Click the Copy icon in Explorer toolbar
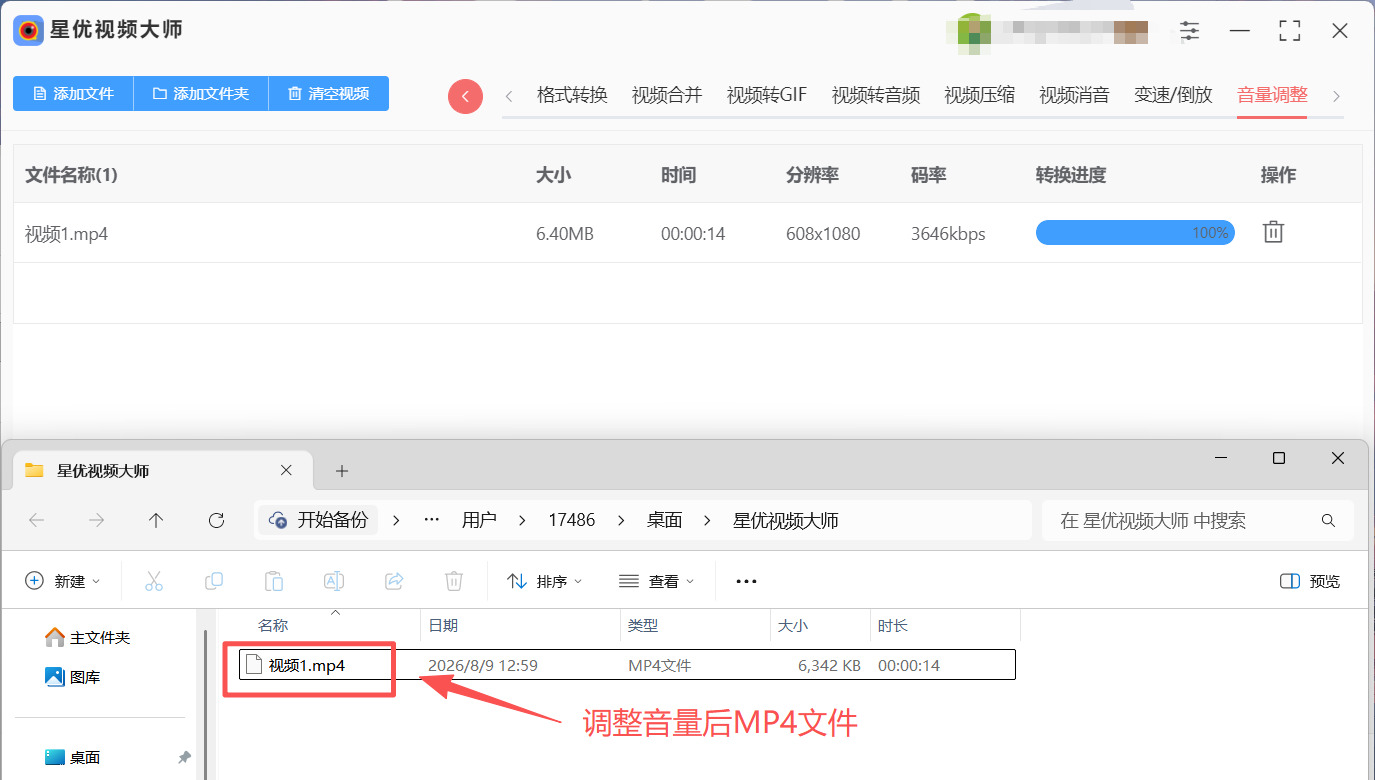Image resolution: width=1375 pixels, height=780 pixels. (213, 581)
